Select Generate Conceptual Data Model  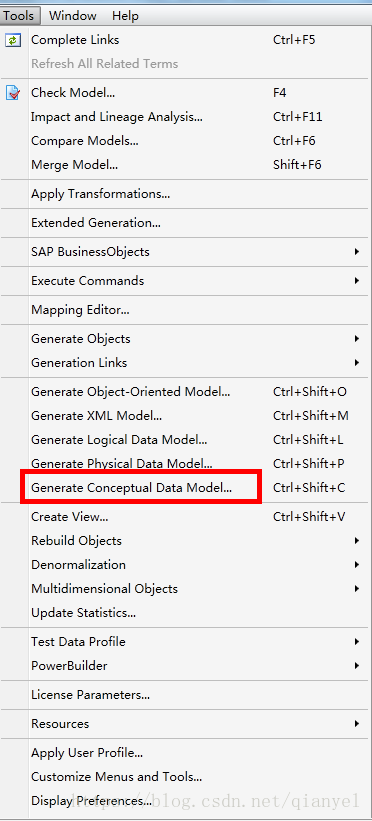coord(186,488)
